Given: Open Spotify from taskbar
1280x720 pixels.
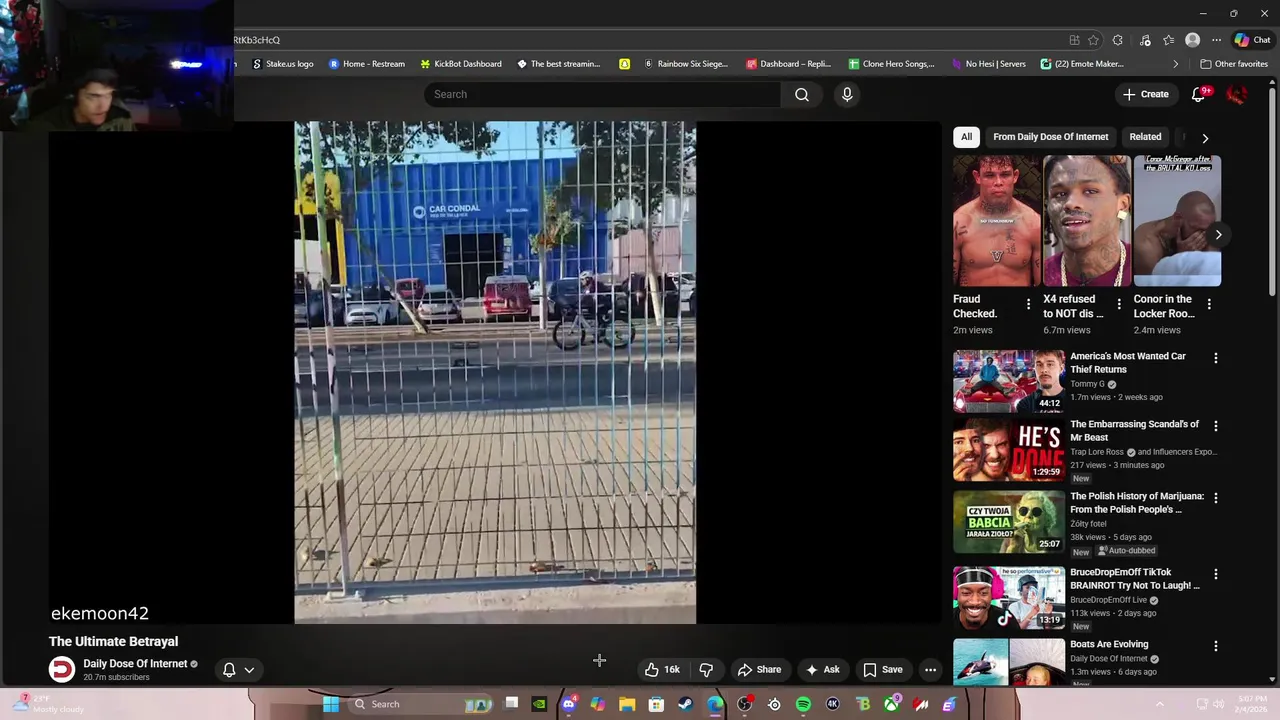Looking at the screenshot, I should 803,704.
